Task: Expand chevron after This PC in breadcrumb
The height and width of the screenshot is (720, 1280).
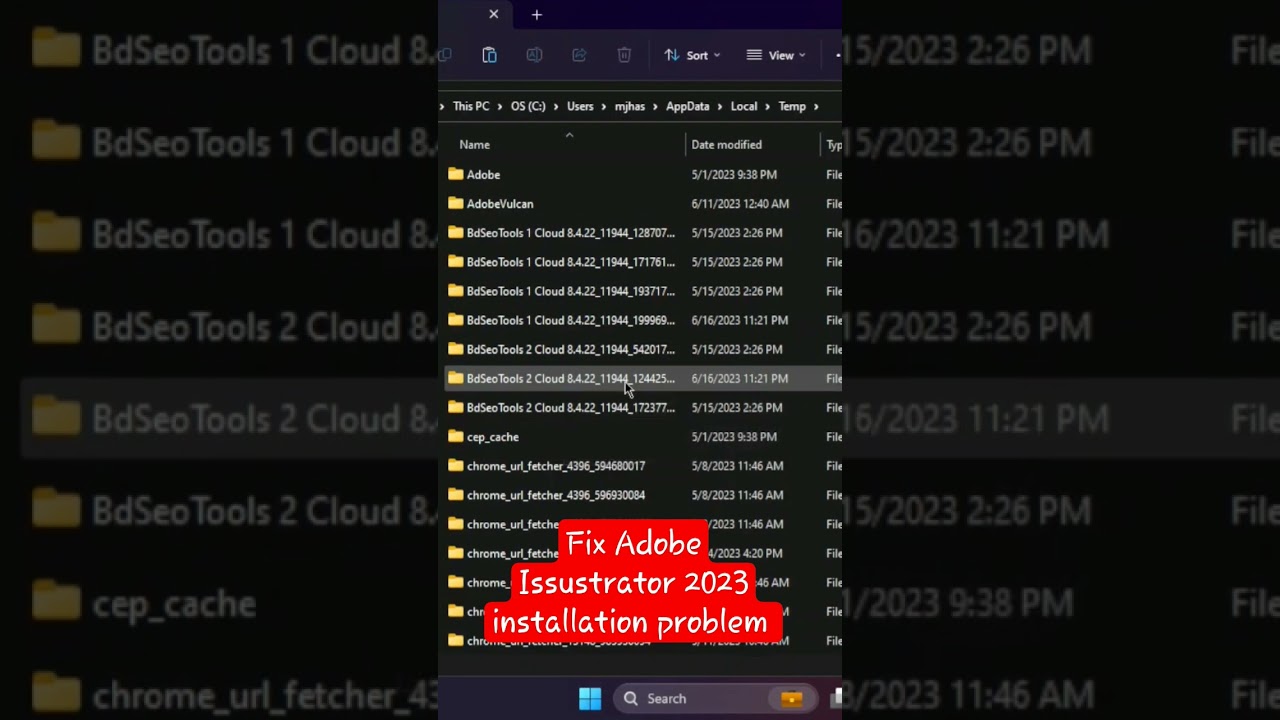Action: pyautogui.click(x=500, y=106)
